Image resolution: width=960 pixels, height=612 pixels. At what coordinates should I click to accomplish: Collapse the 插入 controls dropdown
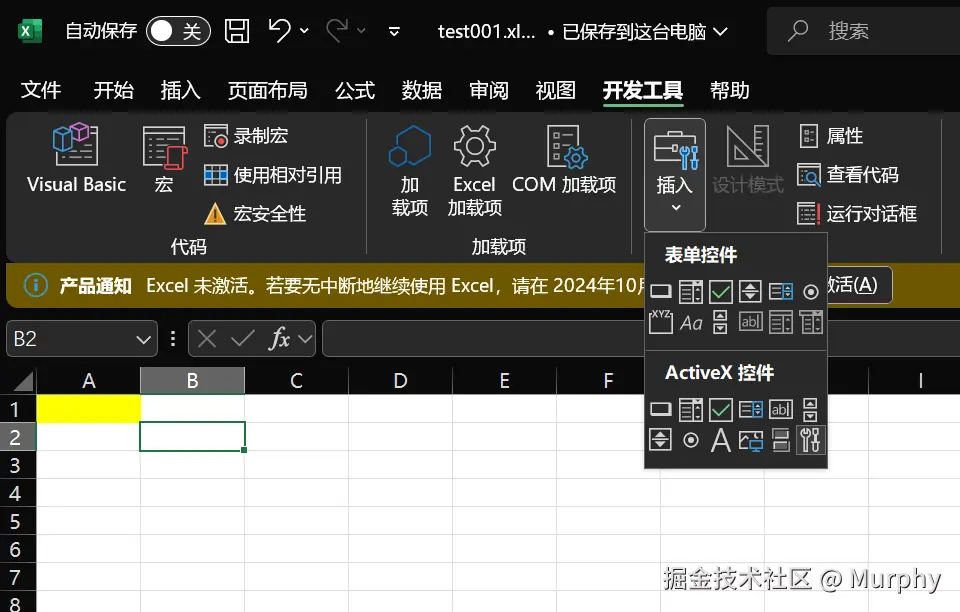point(675,174)
